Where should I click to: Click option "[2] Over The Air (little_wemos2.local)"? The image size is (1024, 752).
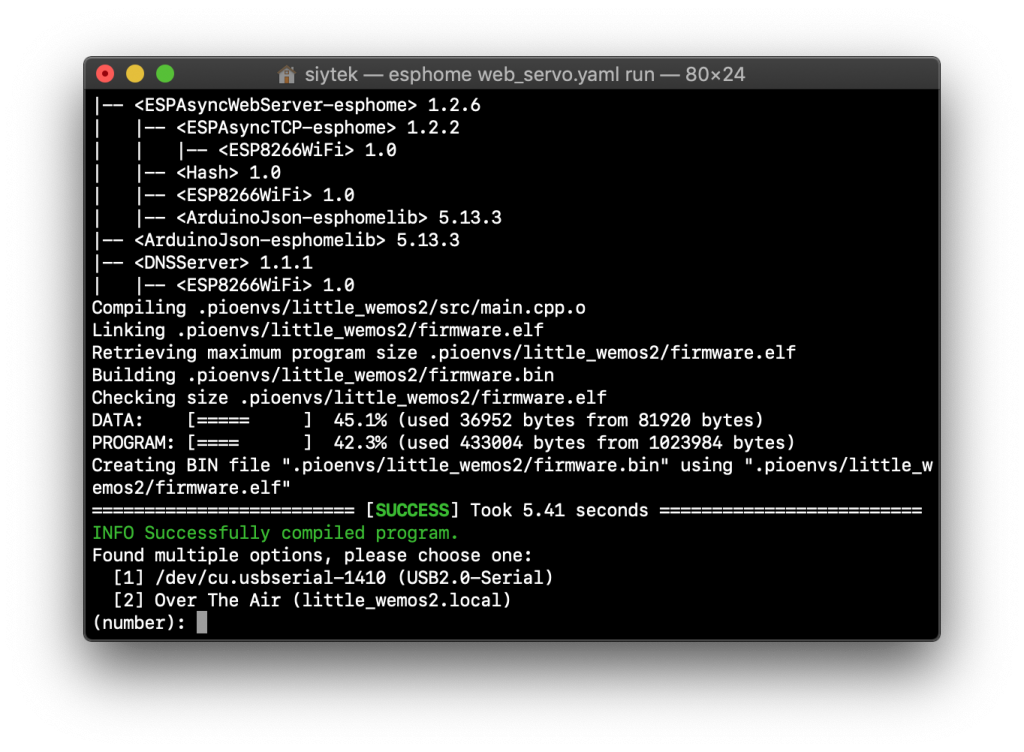pos(312,600)
